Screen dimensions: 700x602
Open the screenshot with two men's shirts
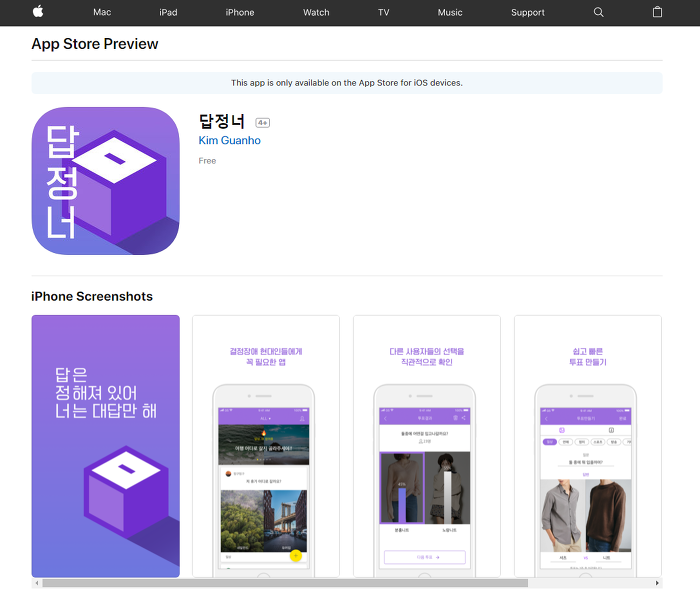pos(588,446)
